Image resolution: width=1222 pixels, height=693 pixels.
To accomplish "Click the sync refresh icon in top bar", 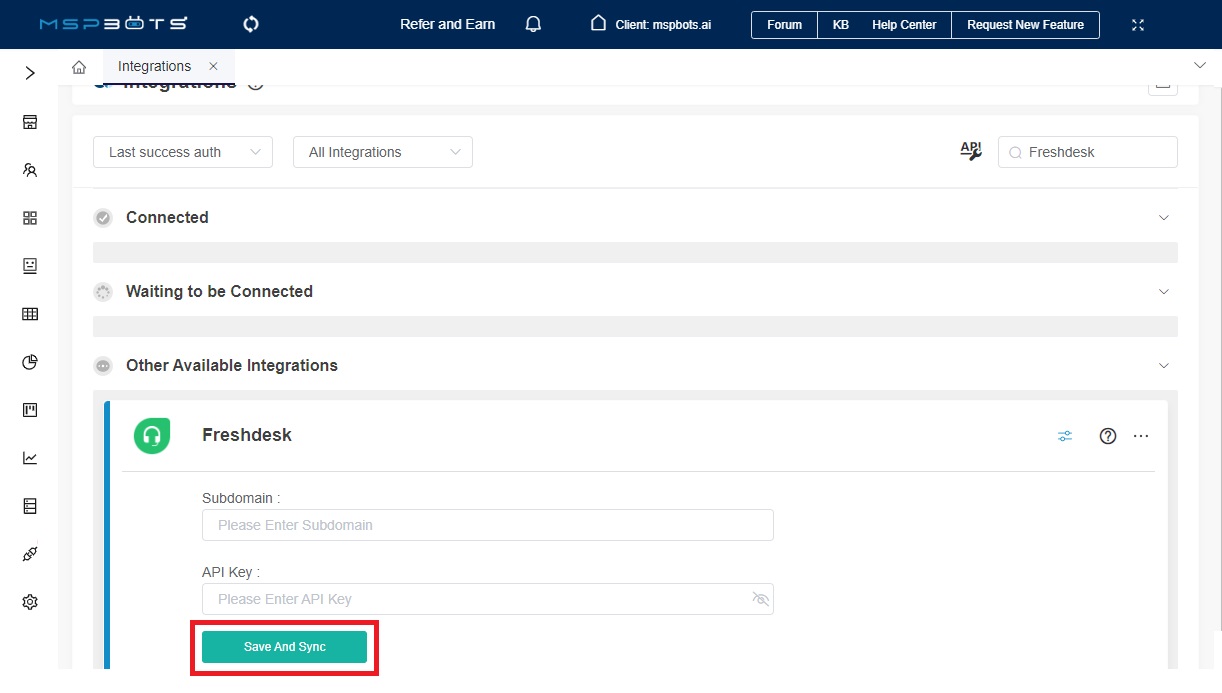I will (x=250, y=23).
